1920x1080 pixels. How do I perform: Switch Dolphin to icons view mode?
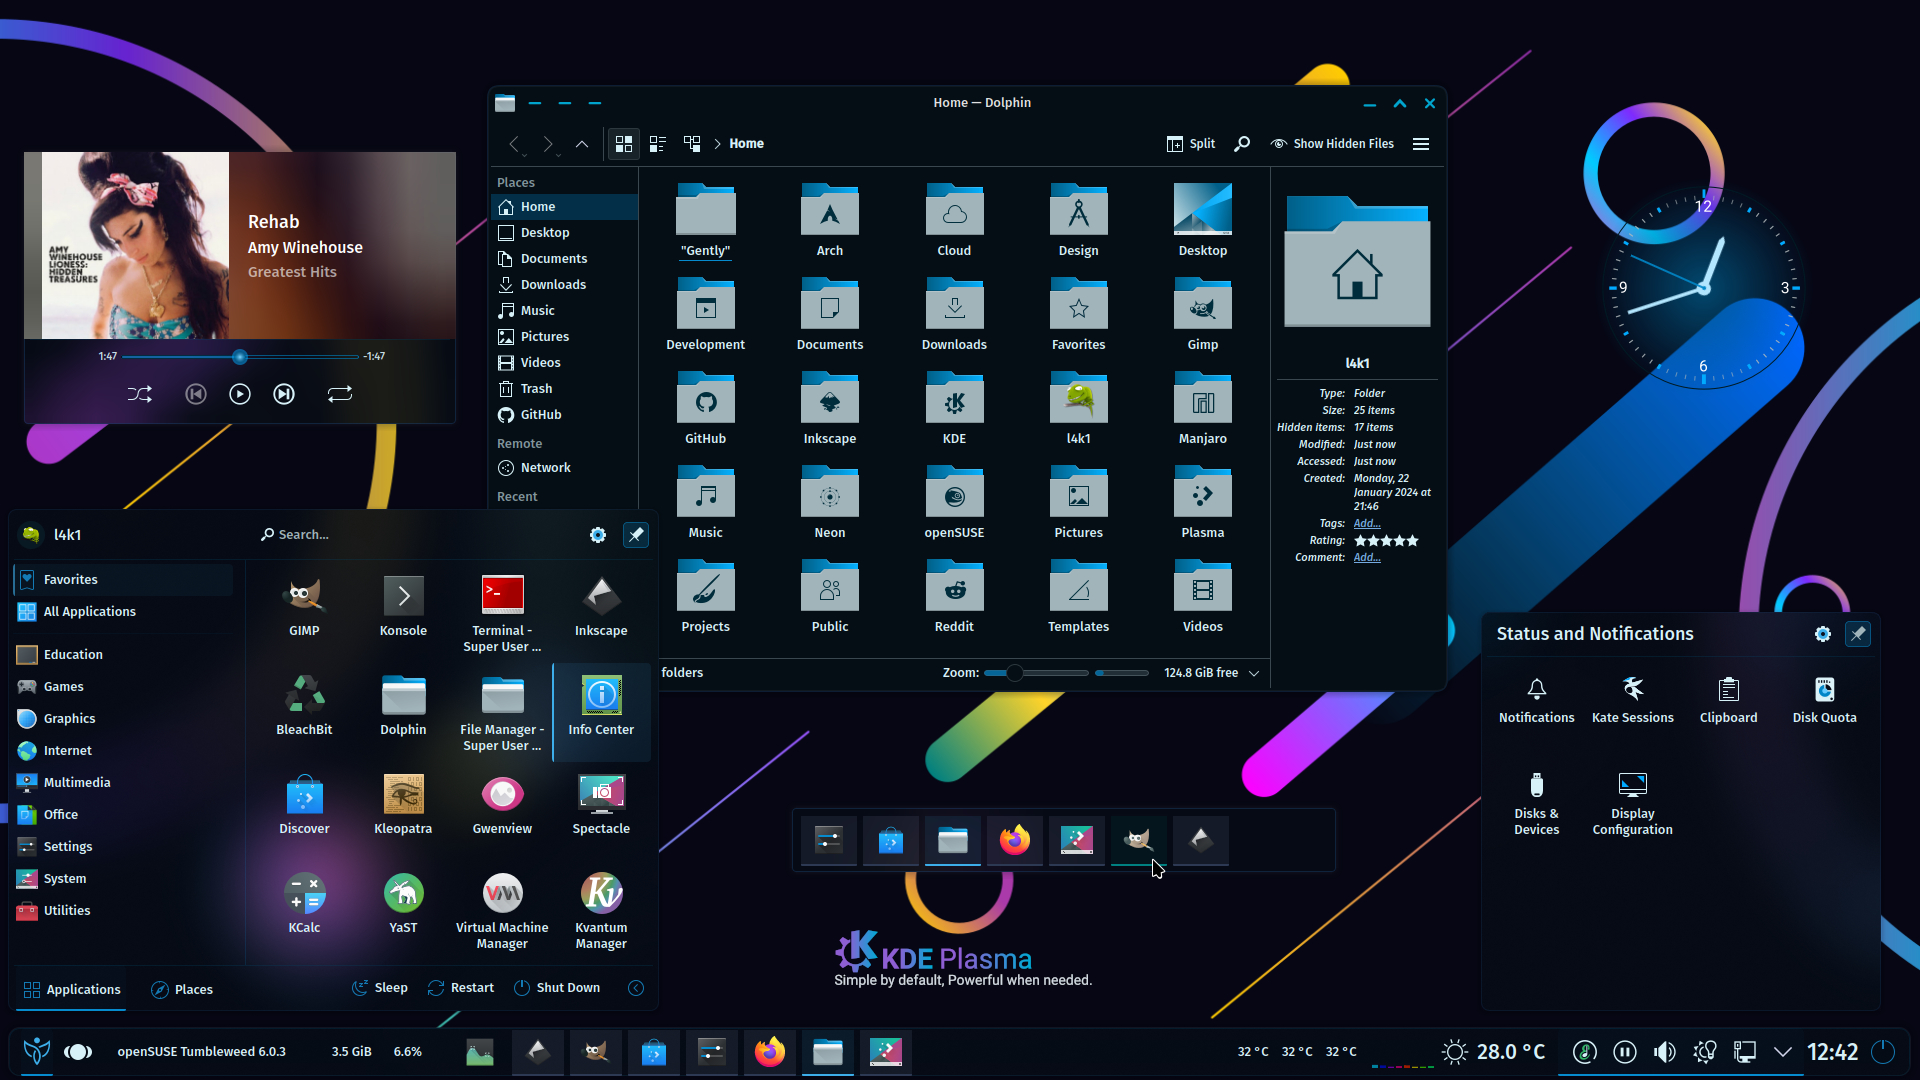click(624, 144)
